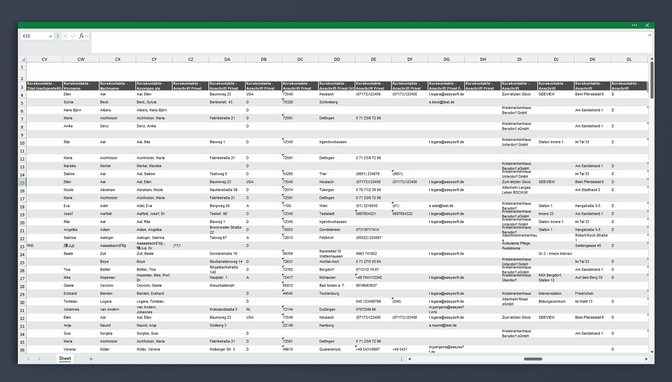The width and height of the screenshot is (672, 382).
Task: Click the vertical scrollbar thumb
Action: pos(652,80)
